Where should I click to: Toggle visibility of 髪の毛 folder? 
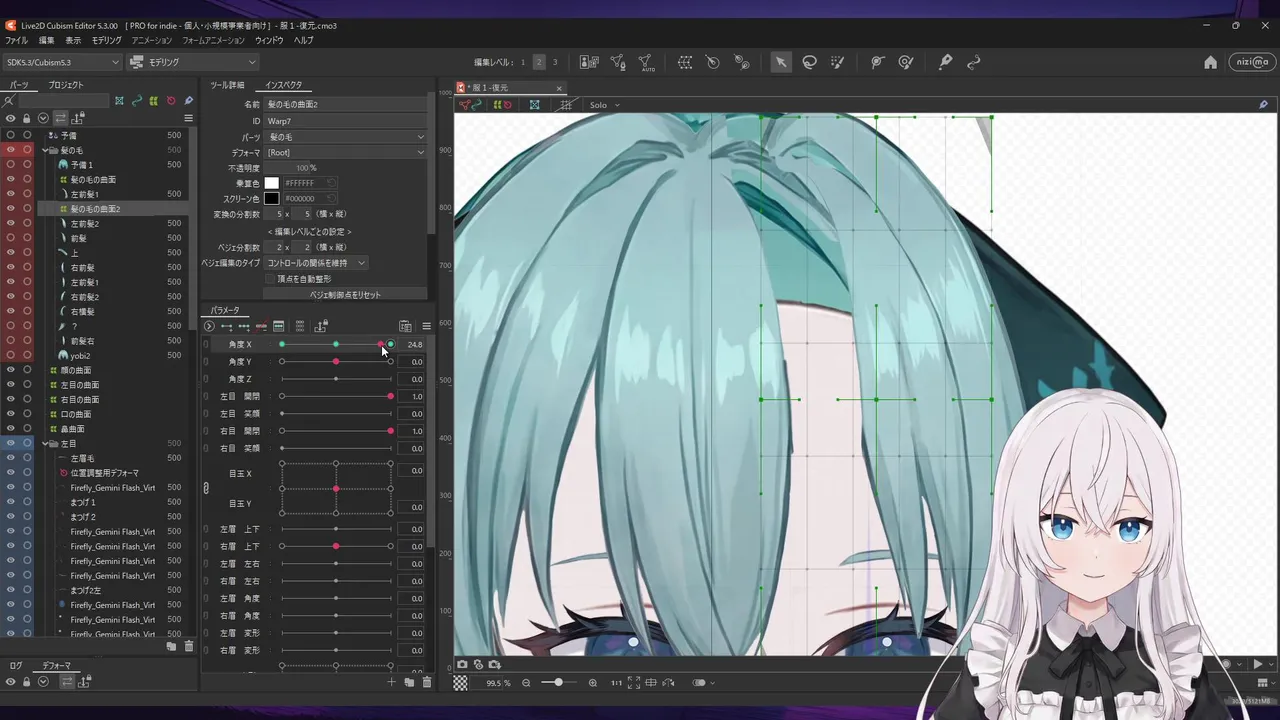(x=11, y=150)
